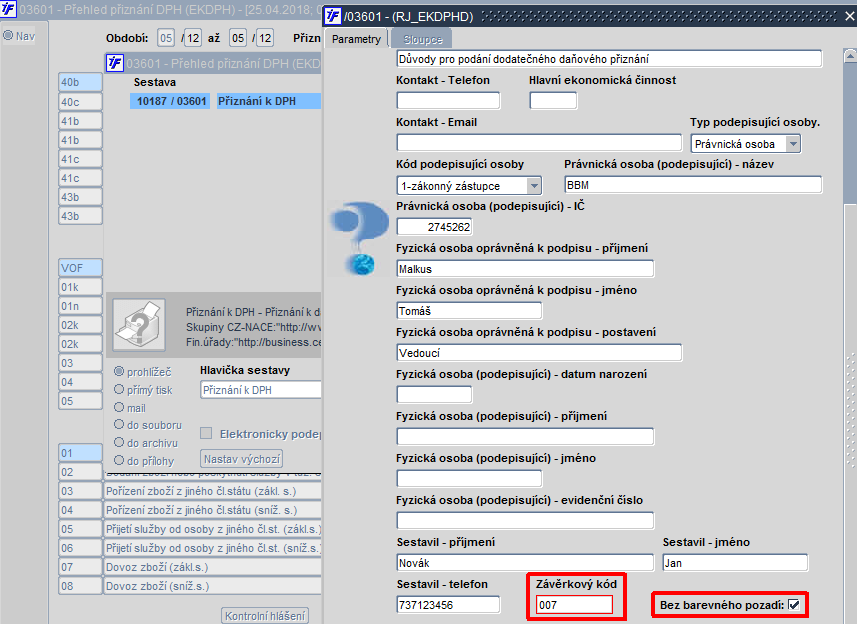Select do archivu output option
Screen dimensions: 857x624
(119, 443)
